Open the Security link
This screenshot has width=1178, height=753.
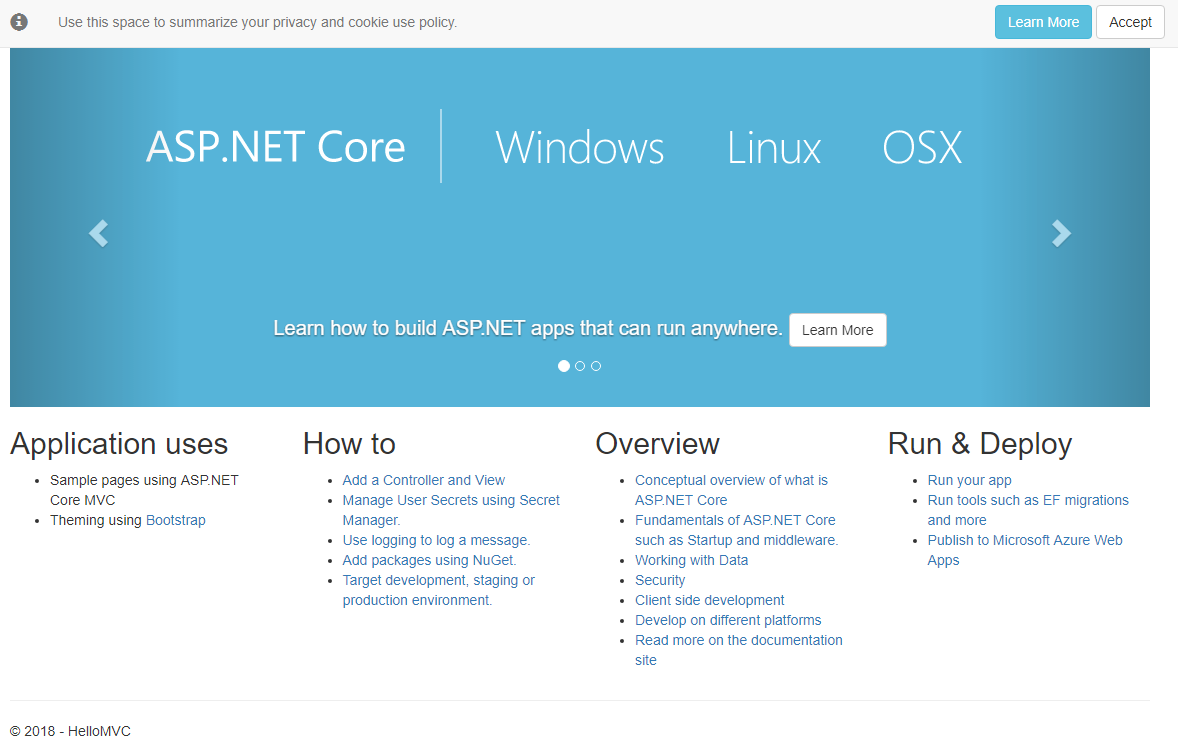tap(660, 580)
